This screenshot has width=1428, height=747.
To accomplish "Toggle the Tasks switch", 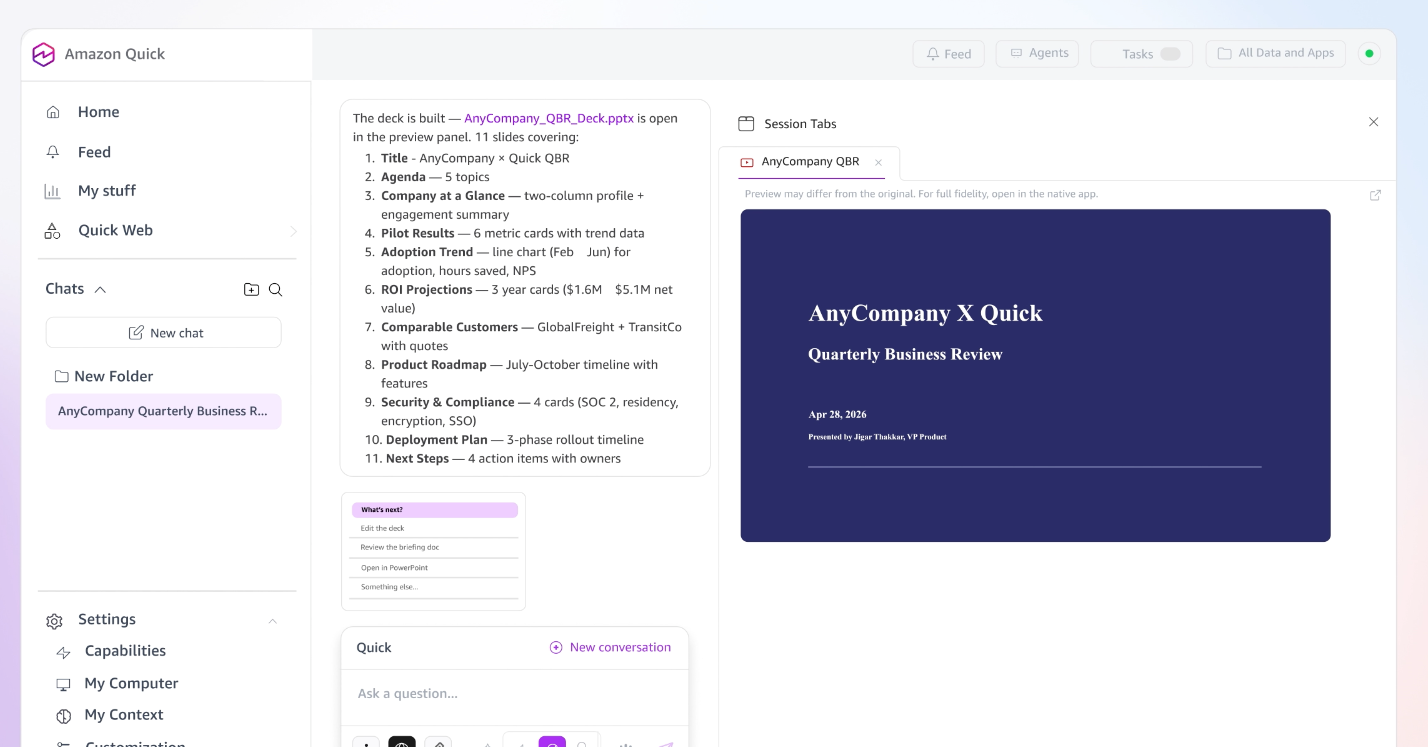I will pyautogui.click(x=1169, y=54).
